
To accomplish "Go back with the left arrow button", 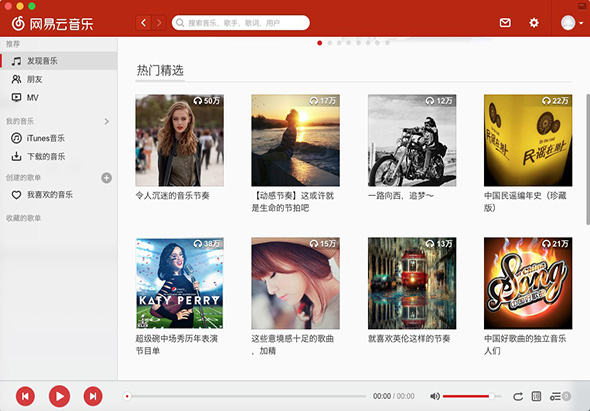I will click(143, 23).
